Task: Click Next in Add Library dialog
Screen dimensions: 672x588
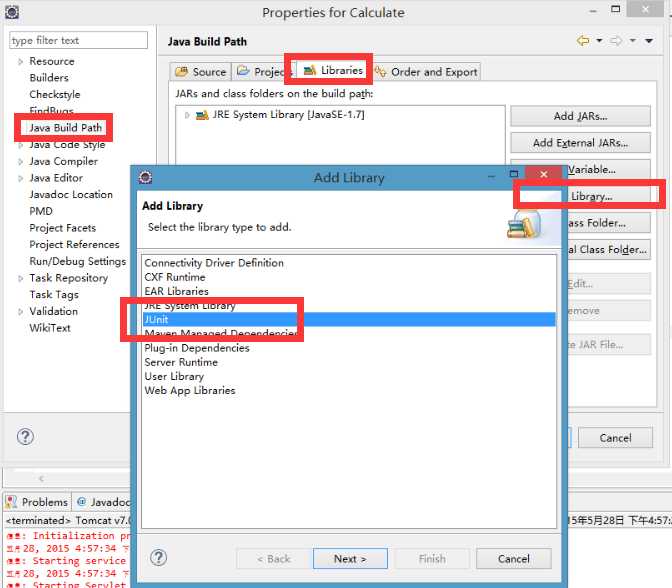Action: click(x=350, y=559)
